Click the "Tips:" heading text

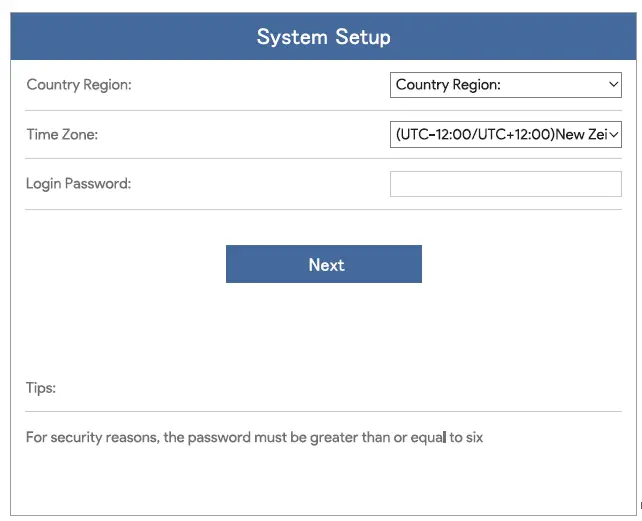coord(41,388)
